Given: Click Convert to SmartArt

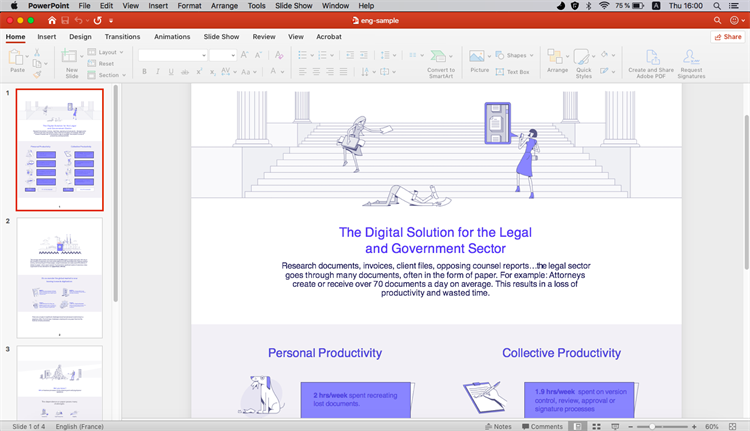Looking at the screenshot, I should (x=441, y=64).
